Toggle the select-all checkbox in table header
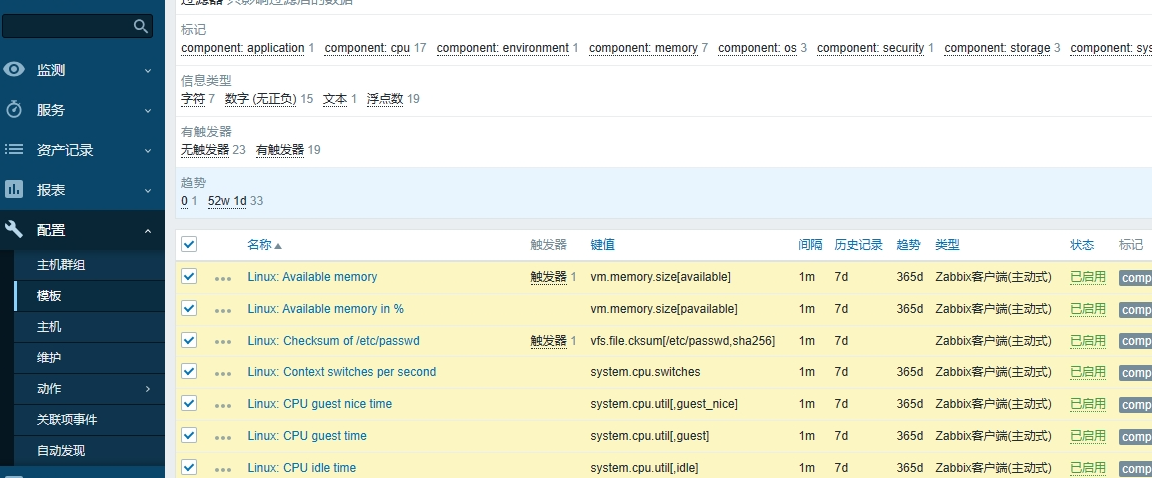Screen dimensions: 1152x478 point(189,244)
